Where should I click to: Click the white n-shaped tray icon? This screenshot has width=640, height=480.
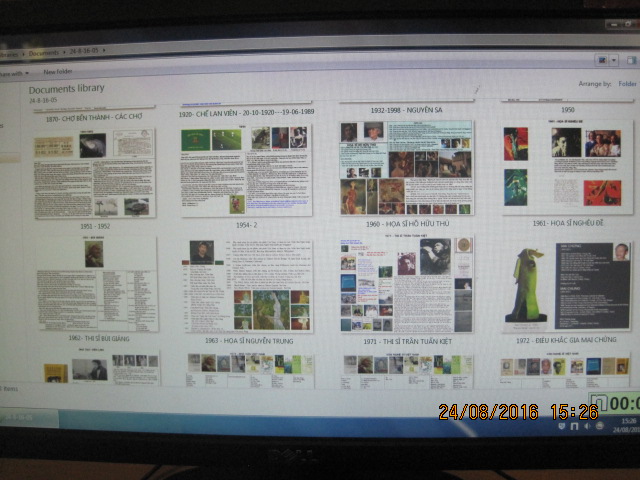click(574, 427)
